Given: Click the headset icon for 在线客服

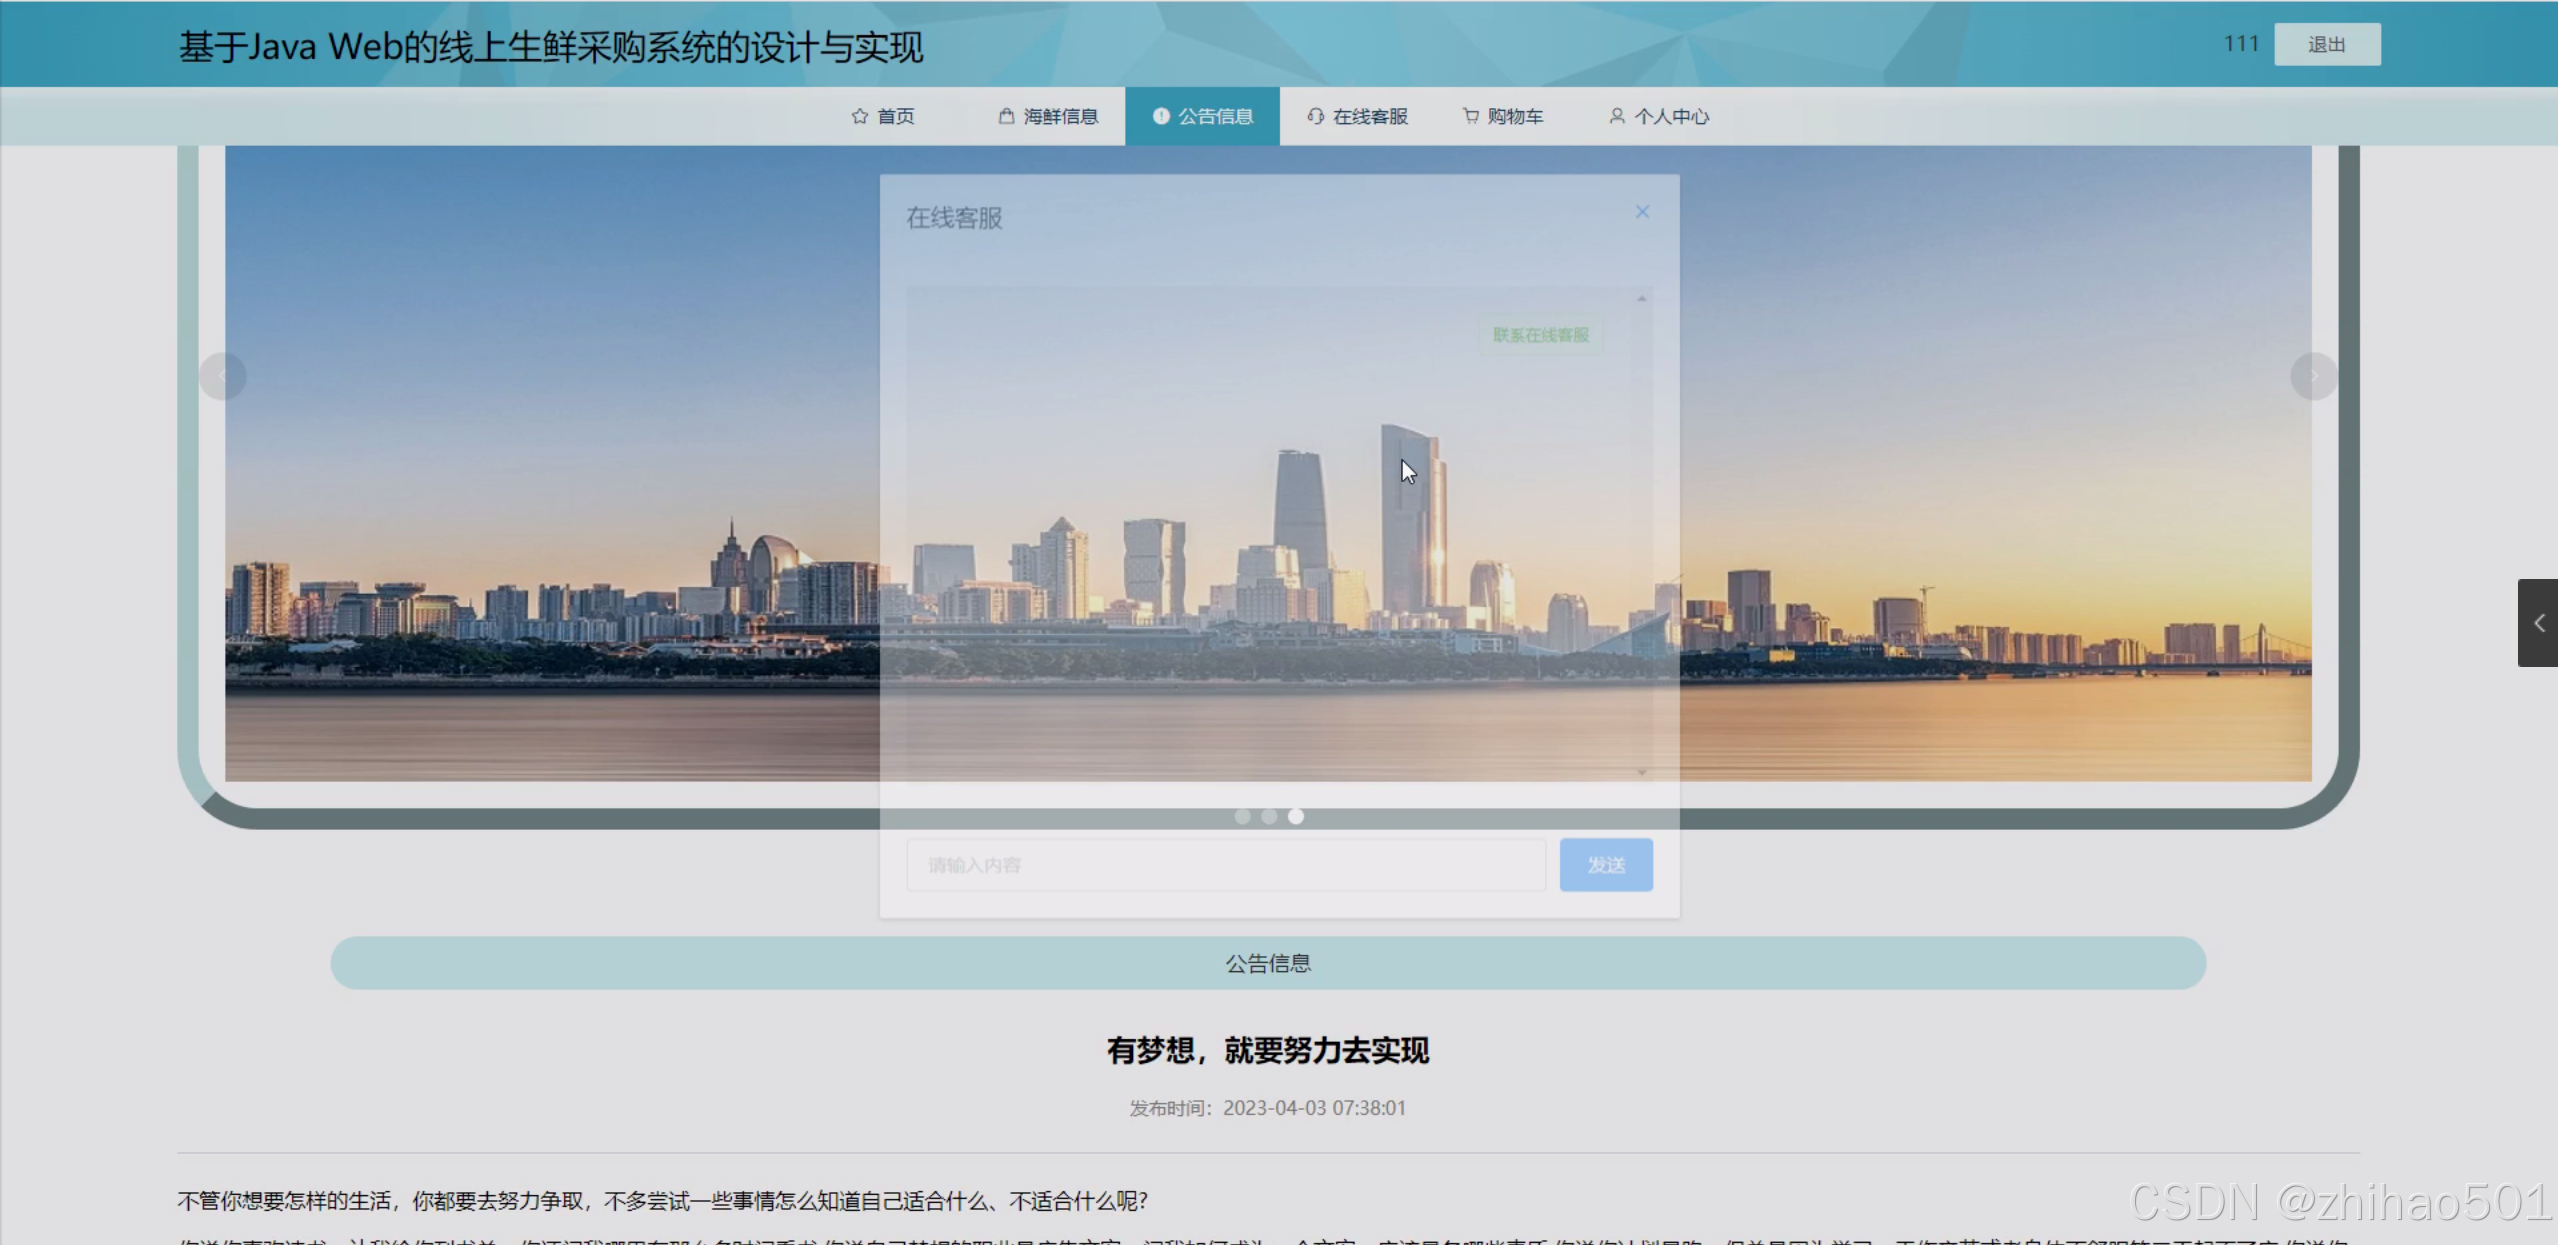Looking at the screenshot, I should 1315,116.
